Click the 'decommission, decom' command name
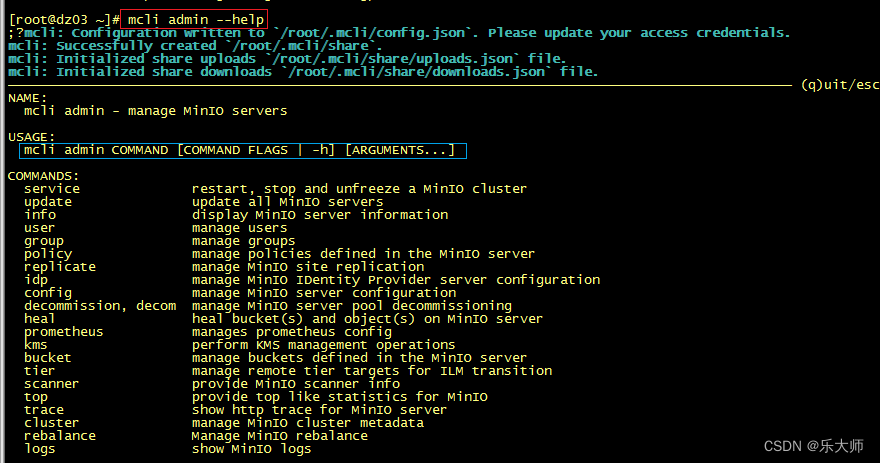880x463 pixels. coord(100,306)
